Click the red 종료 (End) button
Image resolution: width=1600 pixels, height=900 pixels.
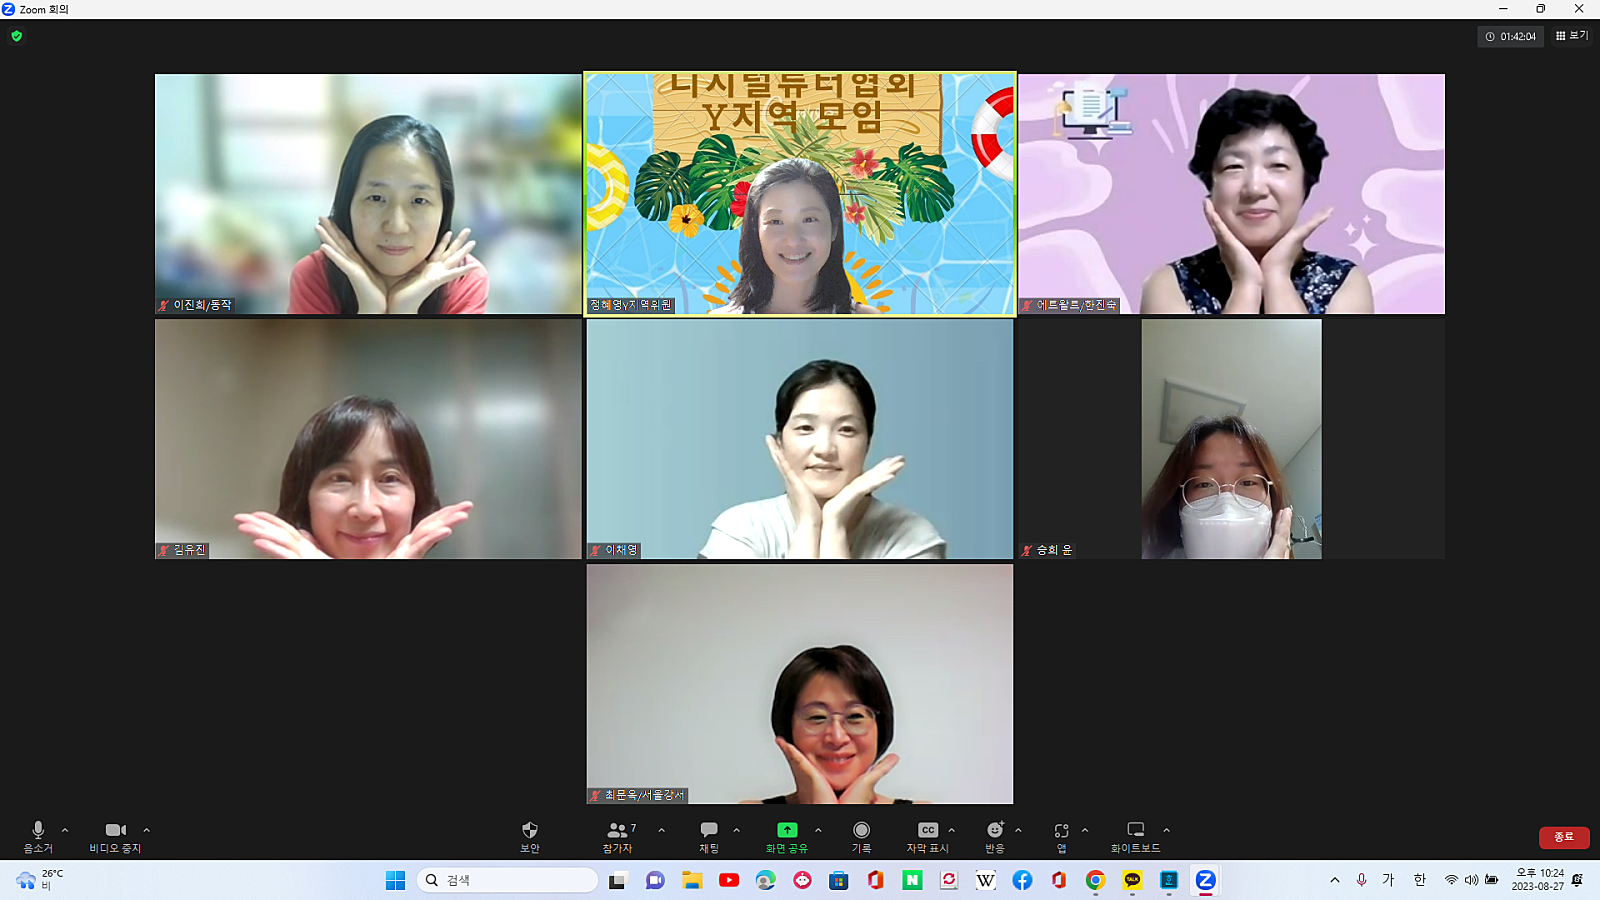1563,837
